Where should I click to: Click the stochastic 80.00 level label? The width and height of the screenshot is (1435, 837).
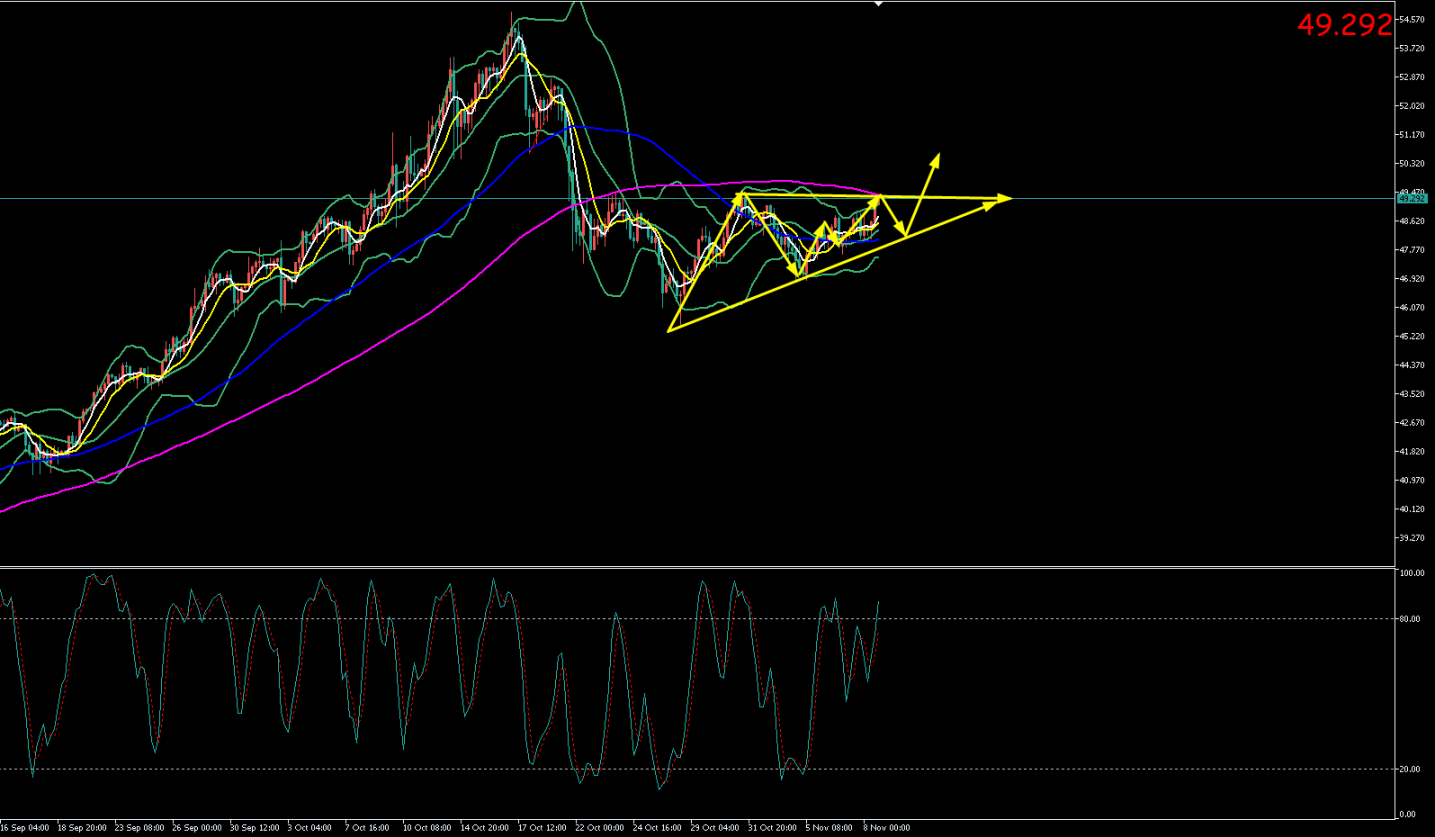(x=1411, y=619)
